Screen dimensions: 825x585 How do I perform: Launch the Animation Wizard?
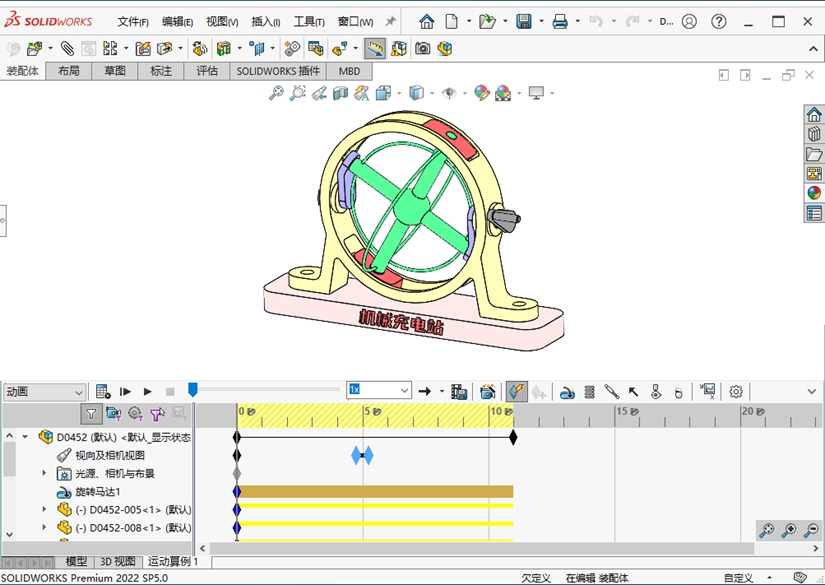488,391
